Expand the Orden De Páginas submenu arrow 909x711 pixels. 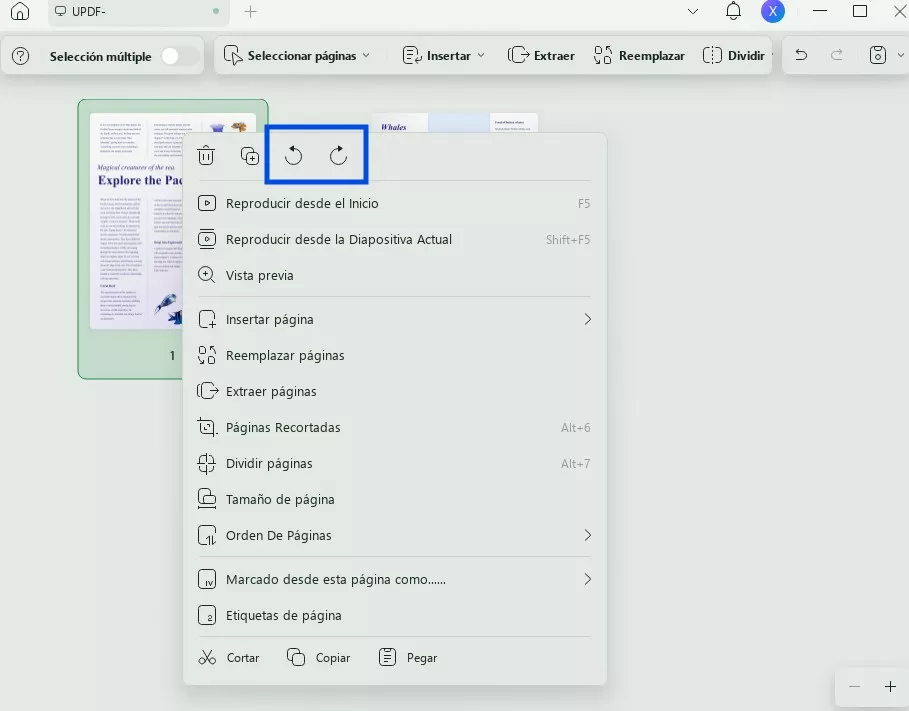587,535
